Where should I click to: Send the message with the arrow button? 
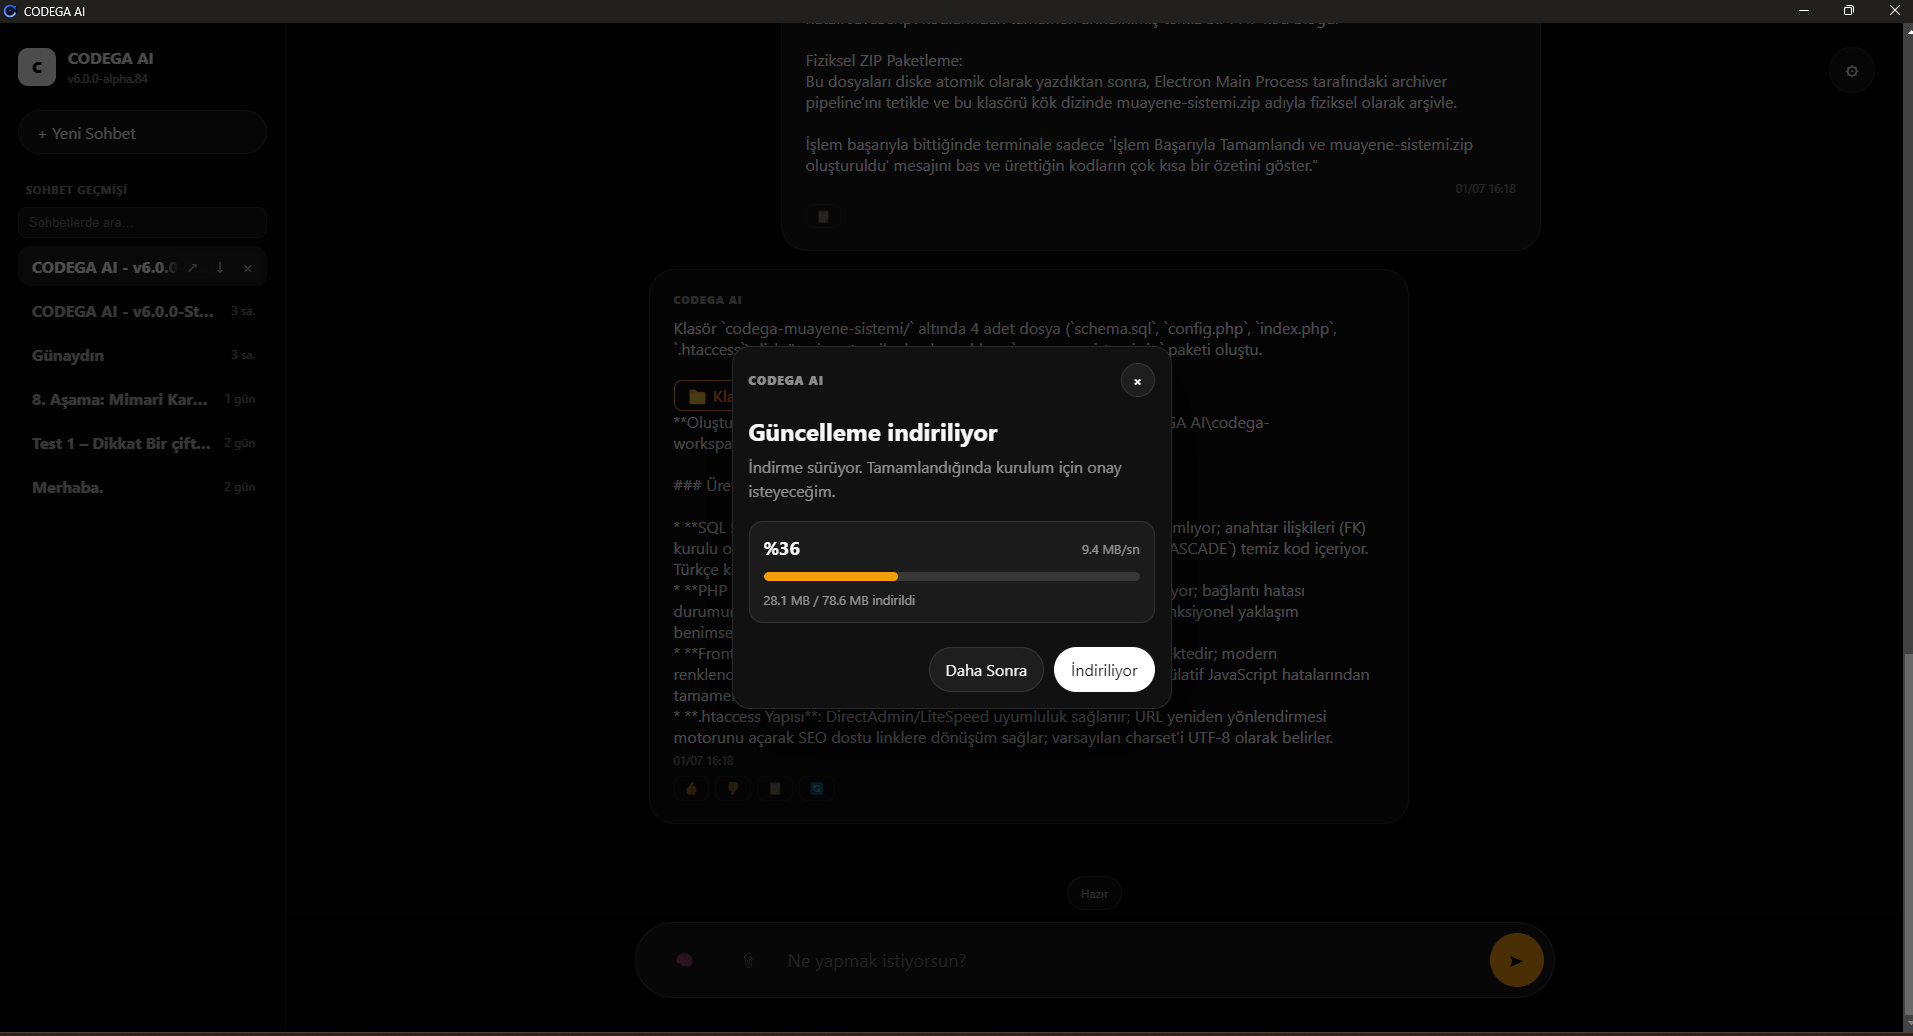(x=1516, y=960)
